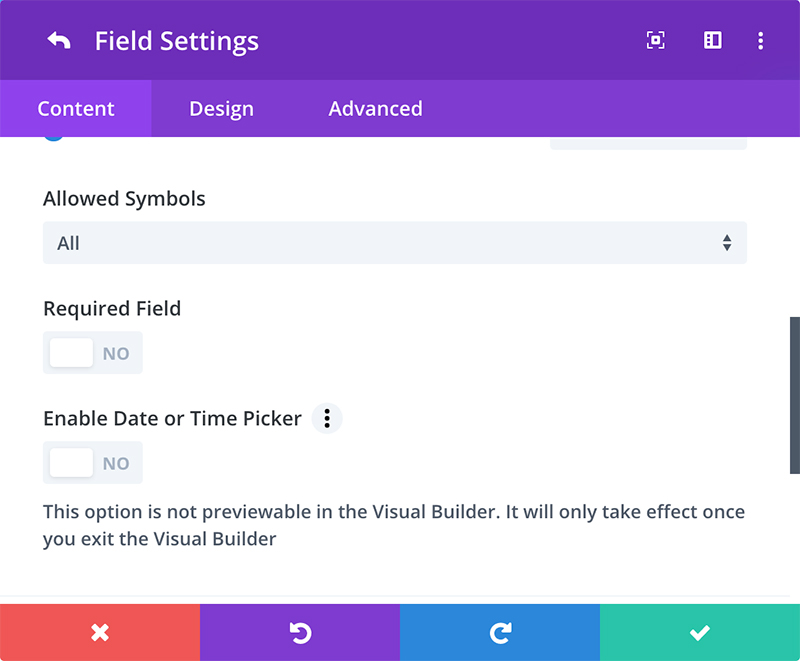Open the expand modal fullscreen icon

655,41
